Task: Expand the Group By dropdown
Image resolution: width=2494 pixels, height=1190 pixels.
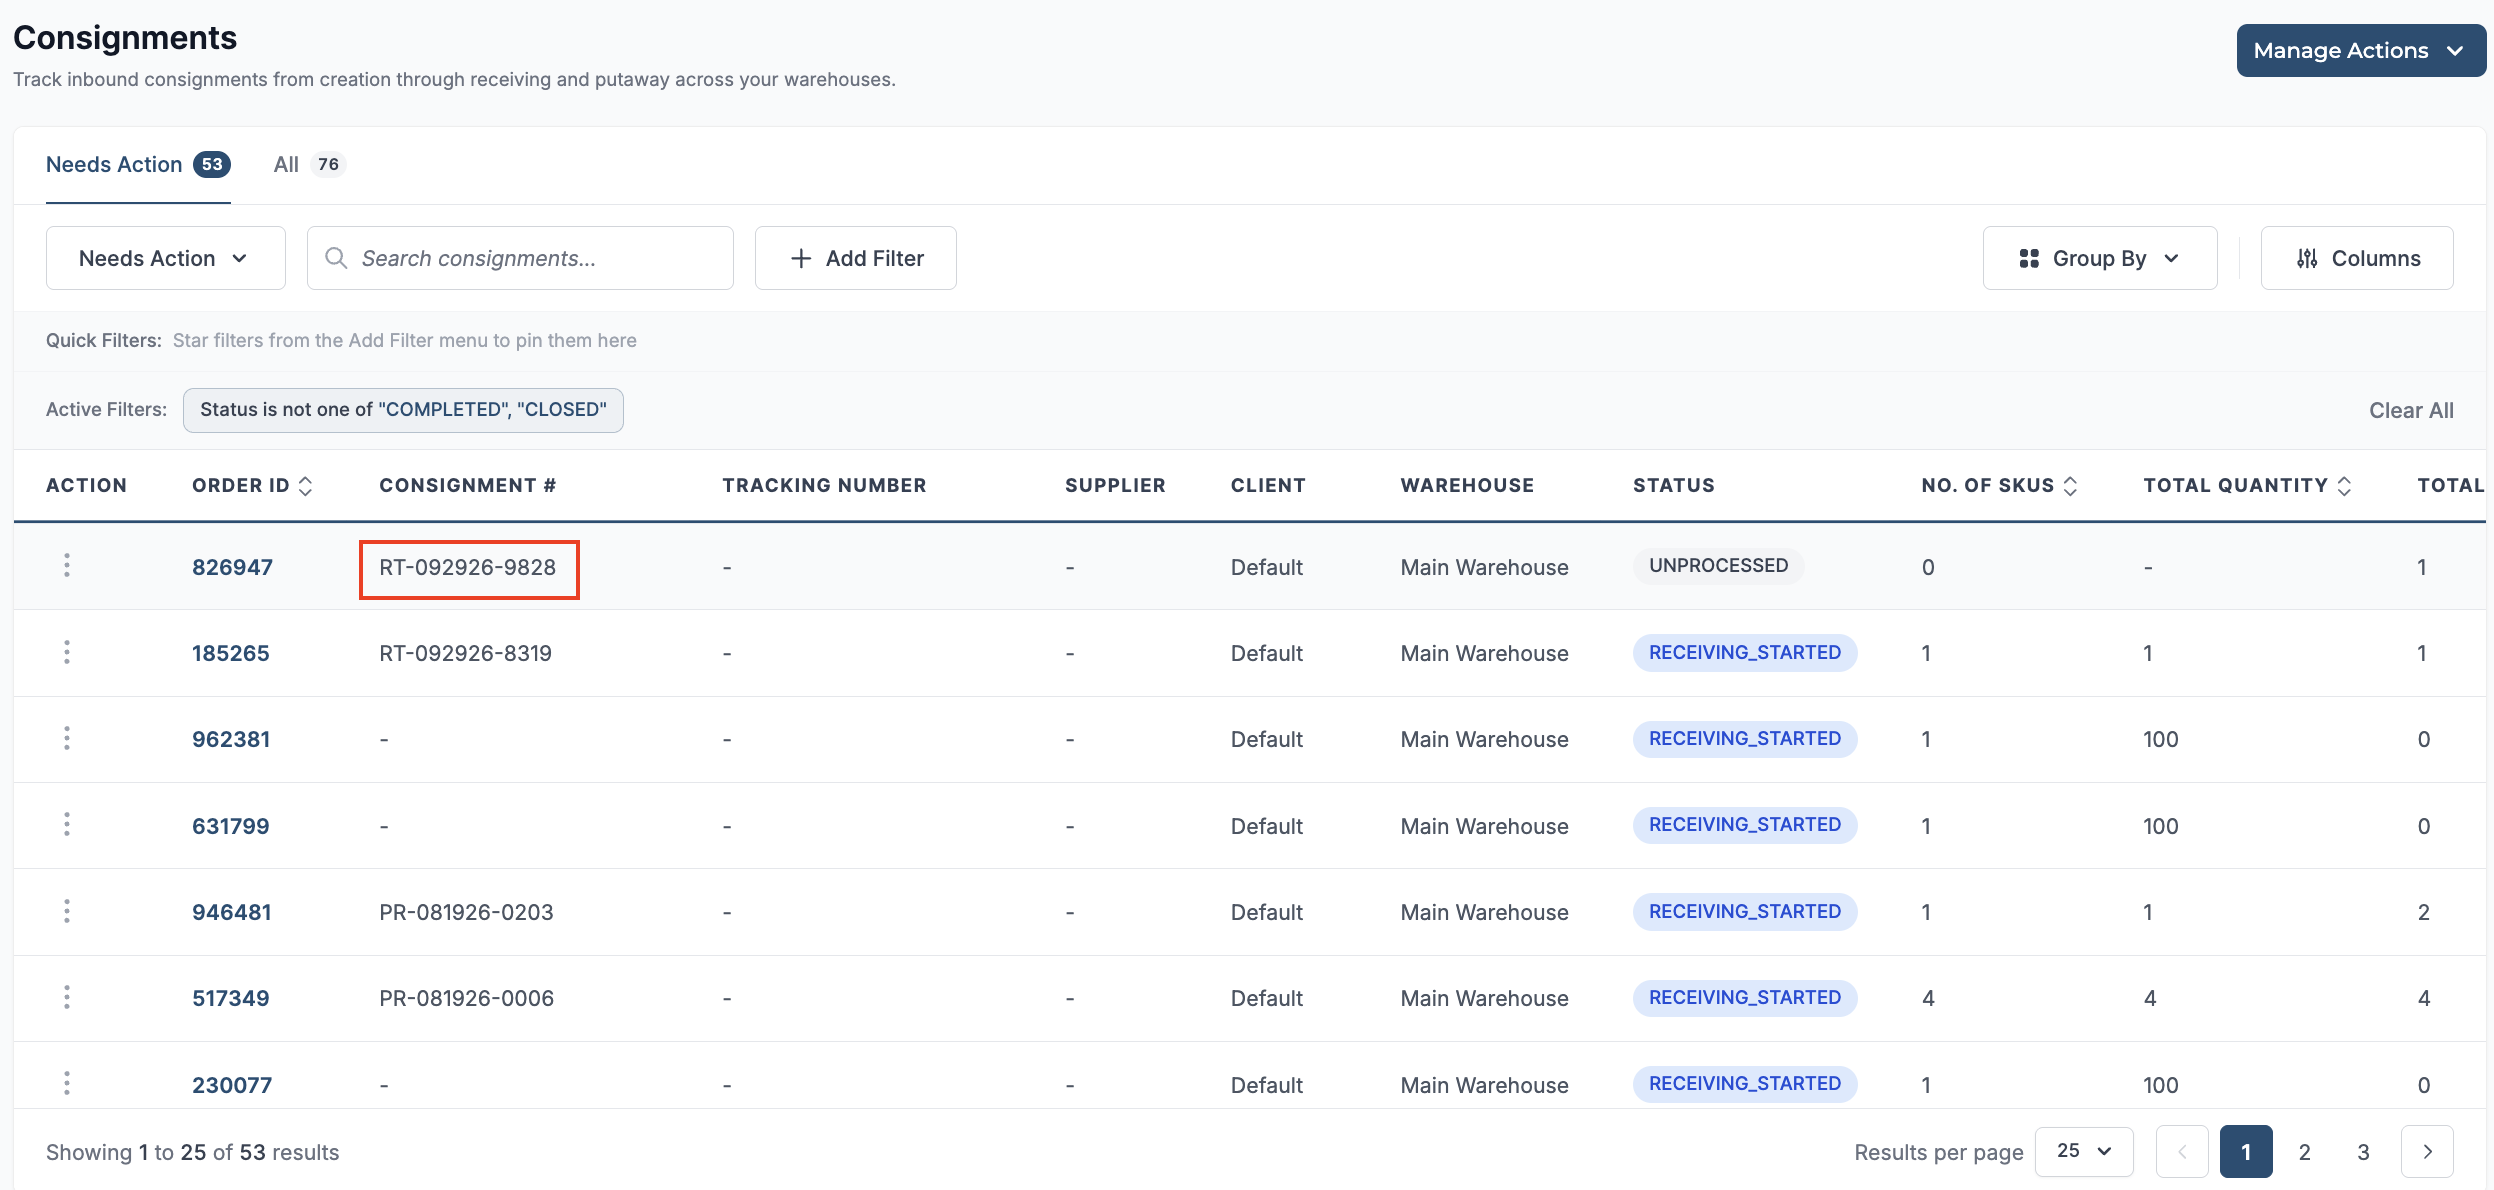Action: pyautogui.click(x=2100, y=258)
